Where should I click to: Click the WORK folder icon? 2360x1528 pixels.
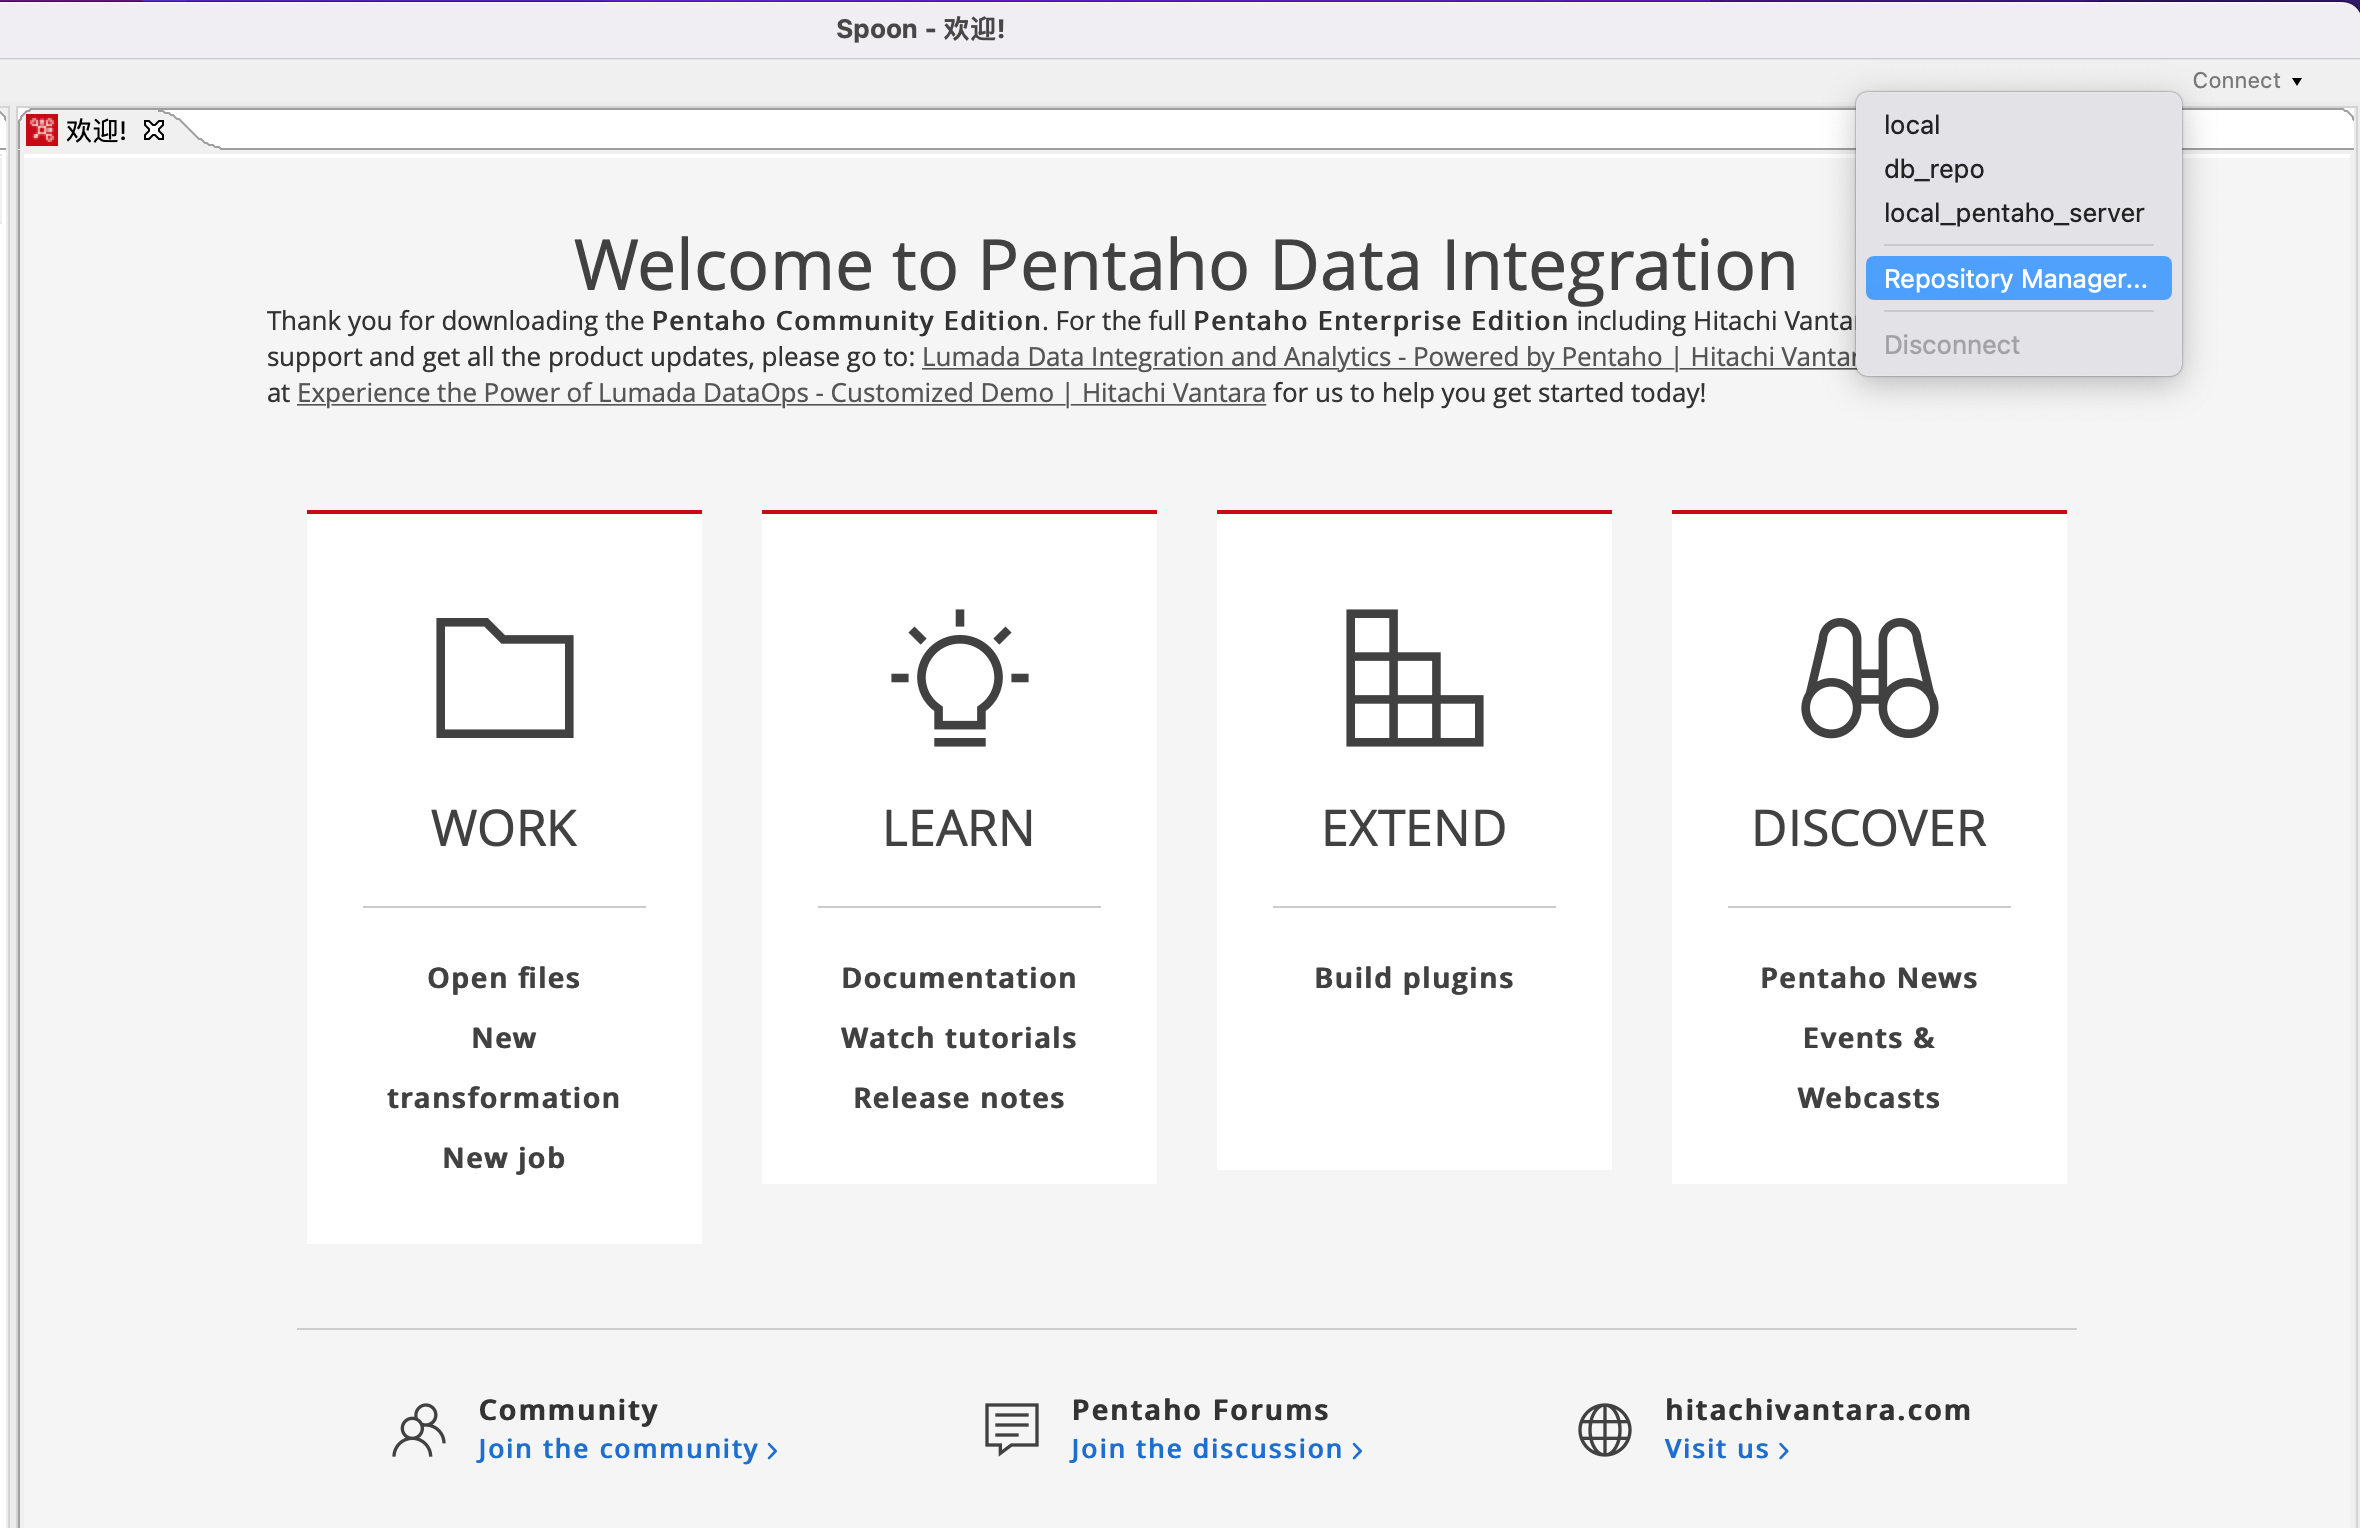coord(504,678)
